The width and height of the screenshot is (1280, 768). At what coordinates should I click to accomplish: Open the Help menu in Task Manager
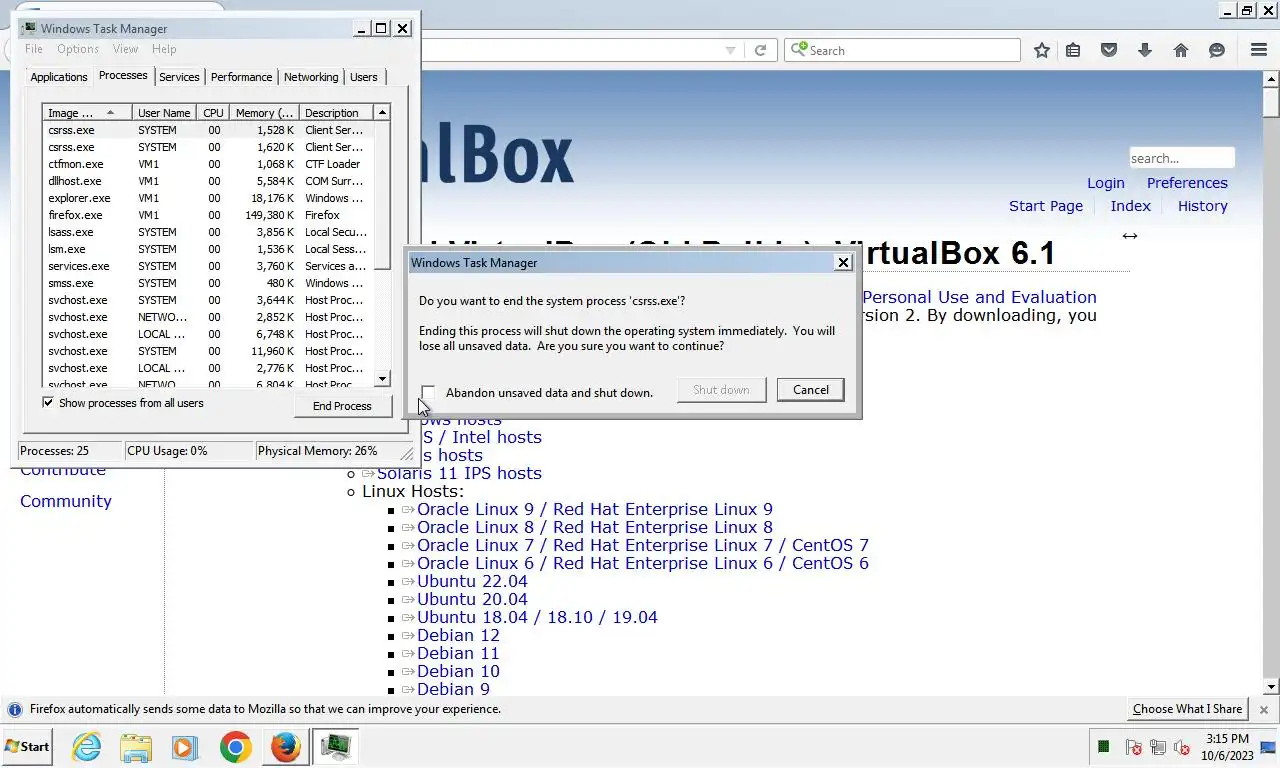tap(164, 49)
